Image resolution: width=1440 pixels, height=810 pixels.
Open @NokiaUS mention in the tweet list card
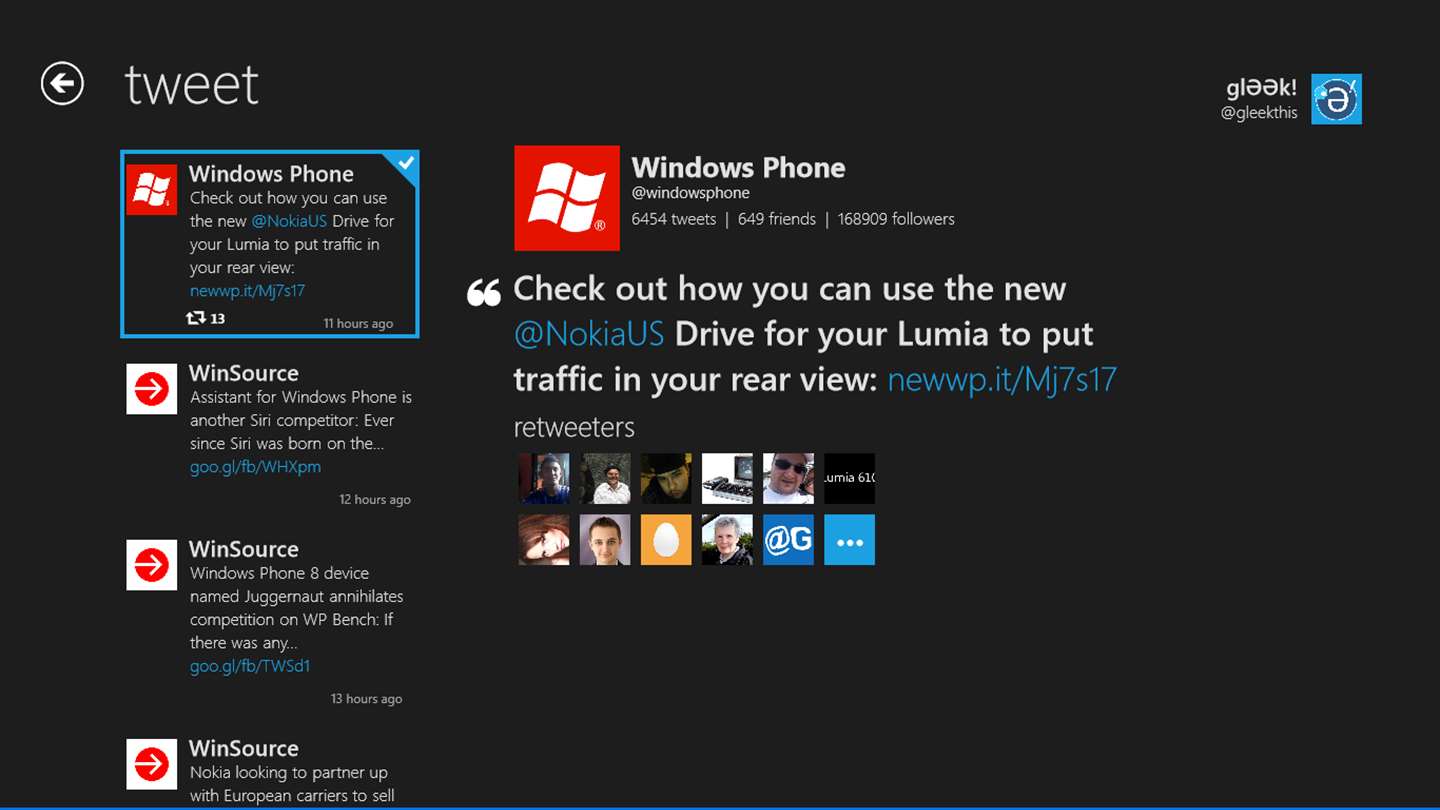[289, 221]
